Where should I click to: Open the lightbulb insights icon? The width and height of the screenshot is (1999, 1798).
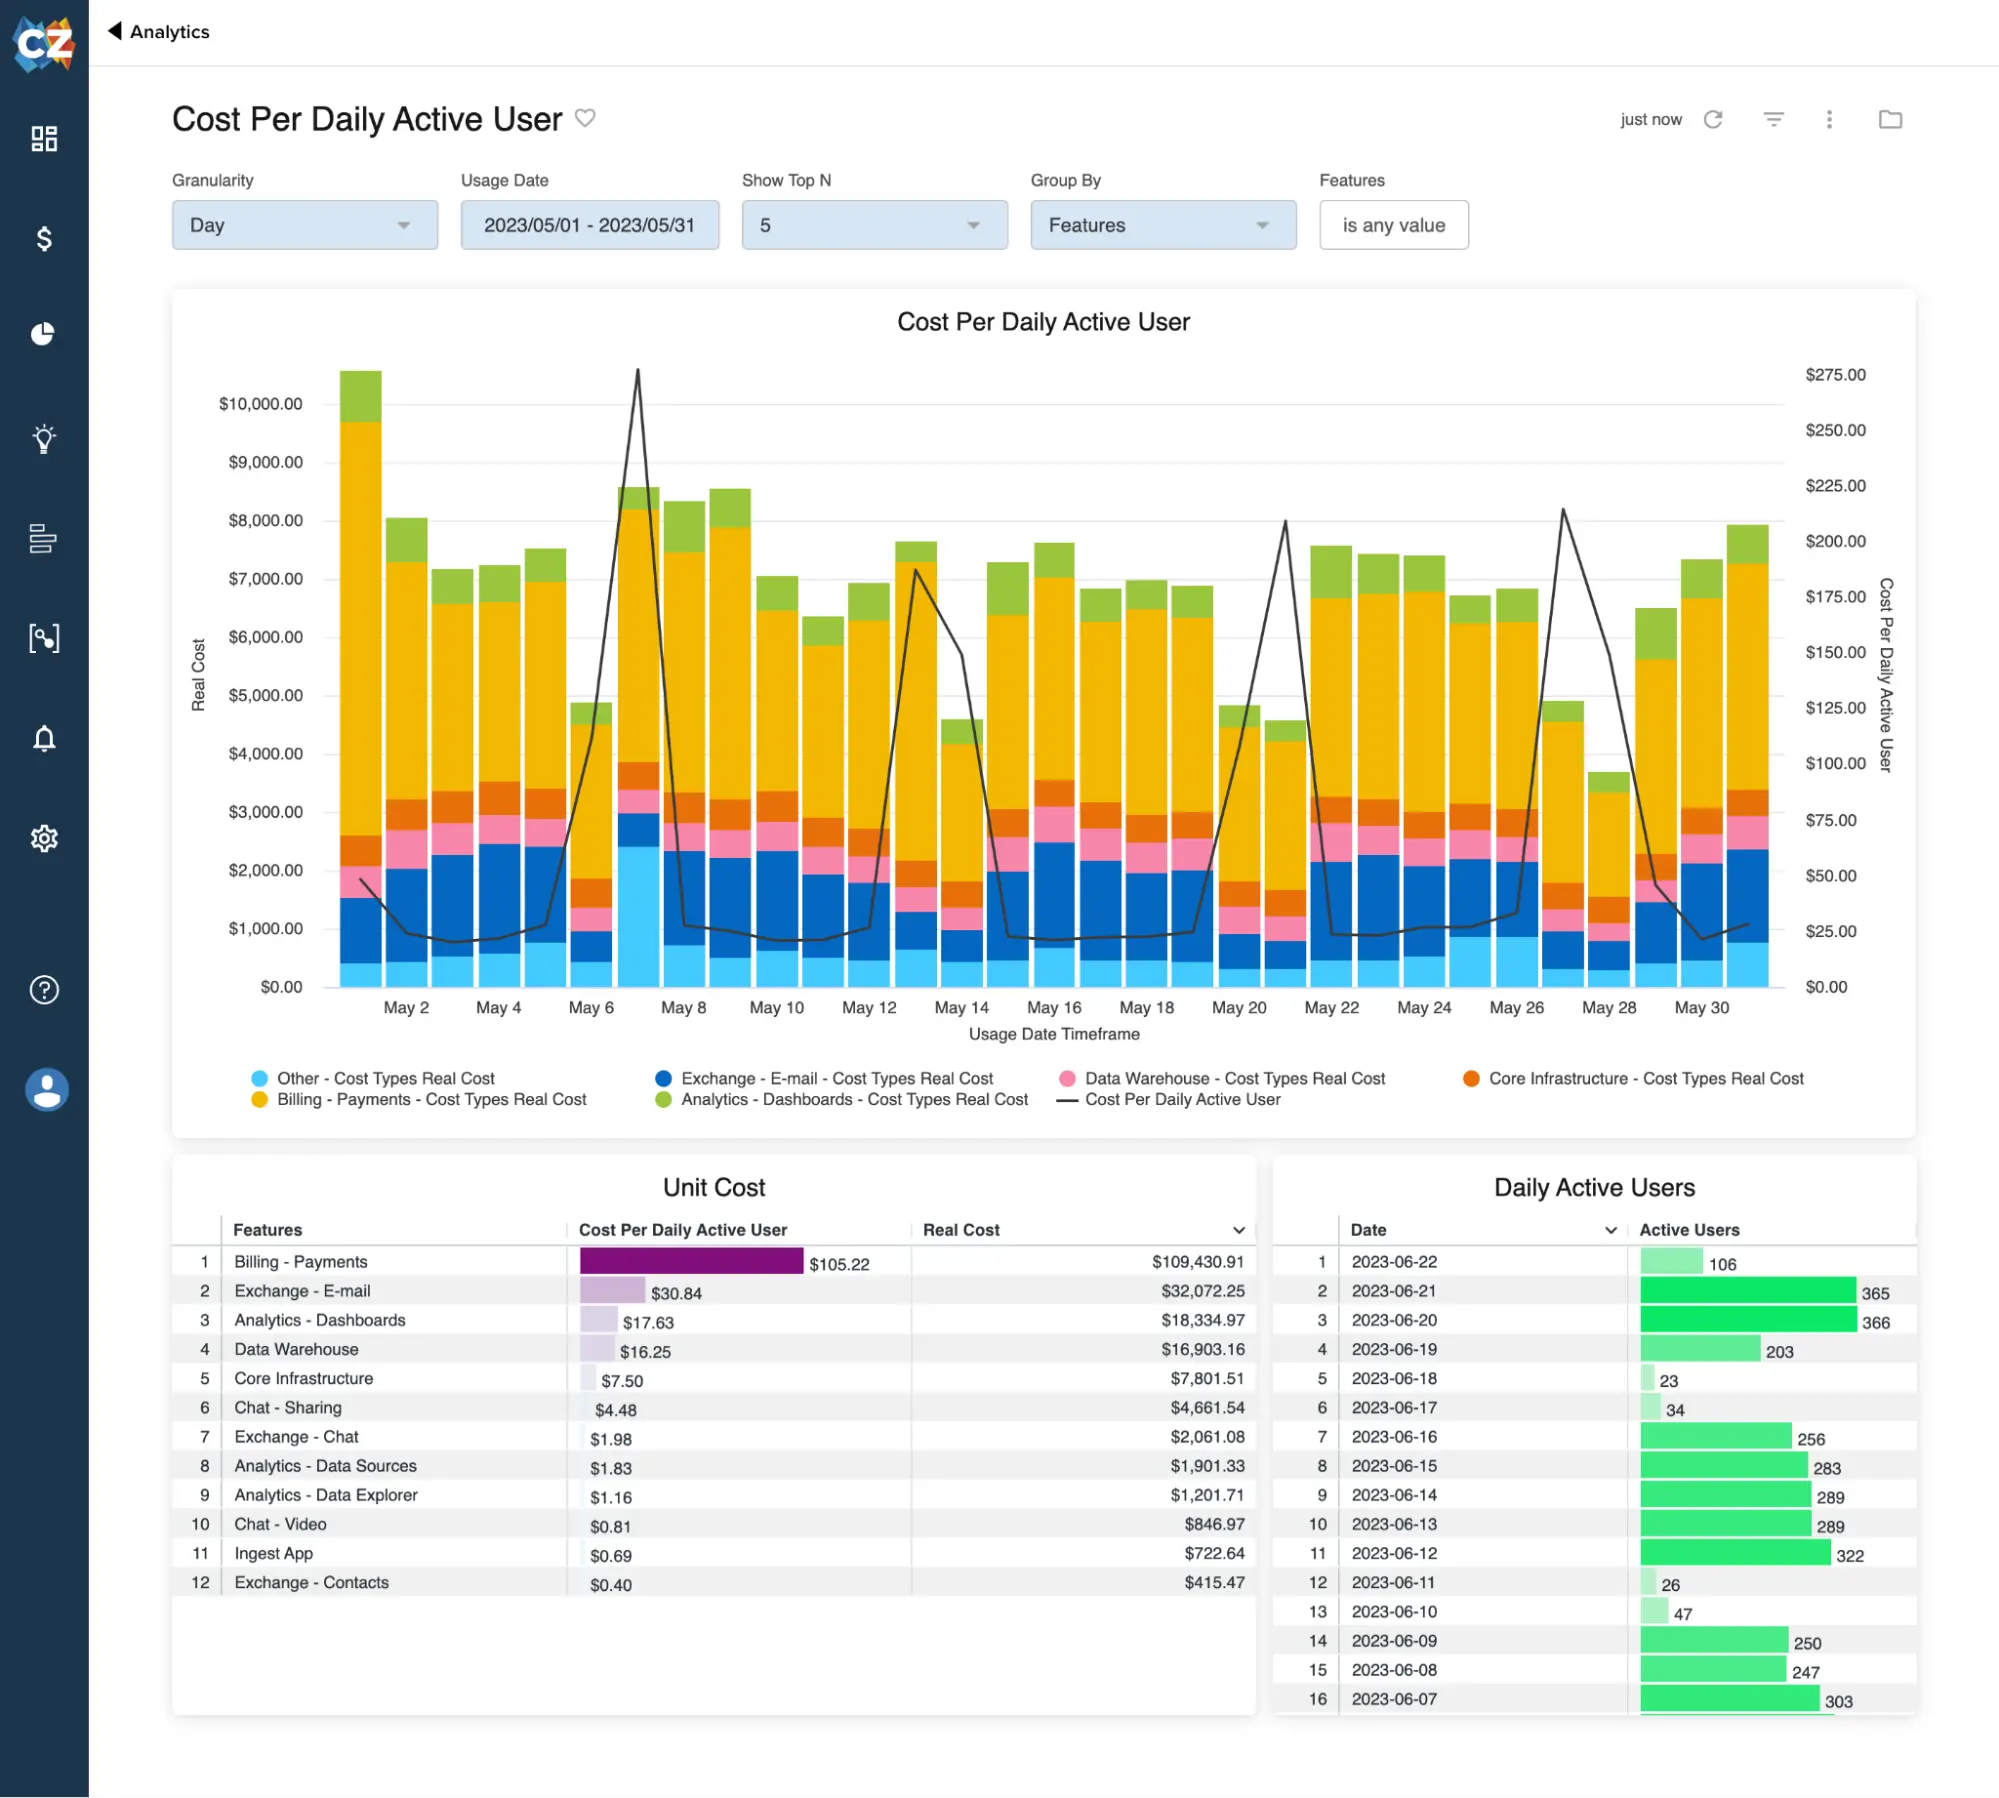tap(44, 438)
